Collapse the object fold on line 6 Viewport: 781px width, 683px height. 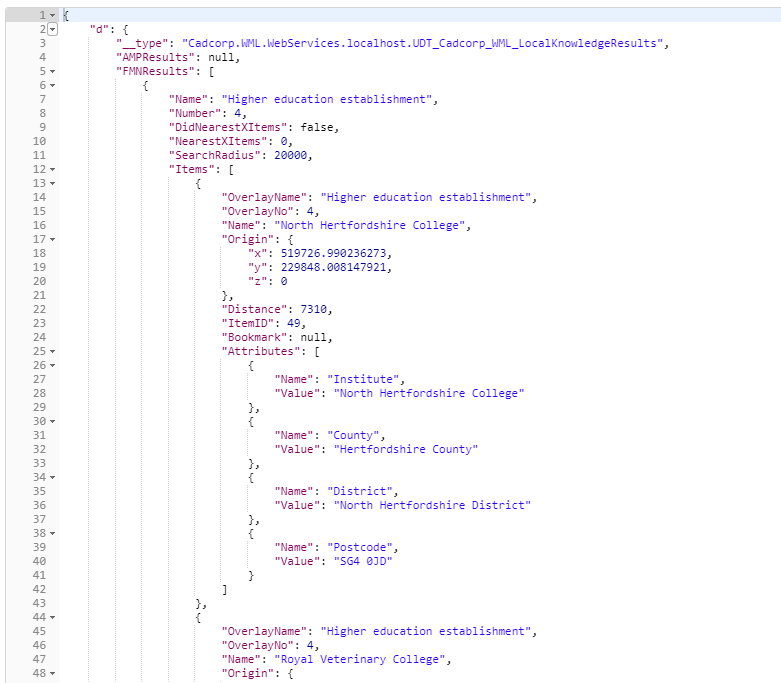pyautogui.click(x=52, y=86)
